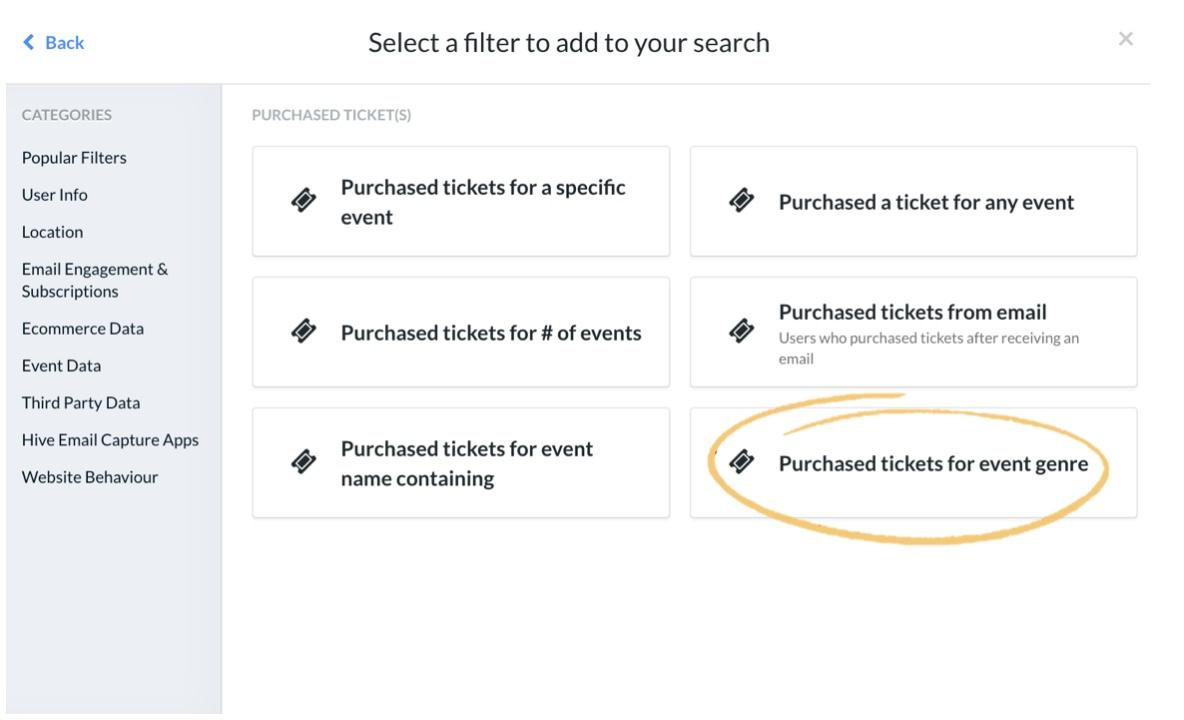Select Hive Email Capture Apps category
Viewport: 1184px width, 720px height.
click(x=110, y=440)
